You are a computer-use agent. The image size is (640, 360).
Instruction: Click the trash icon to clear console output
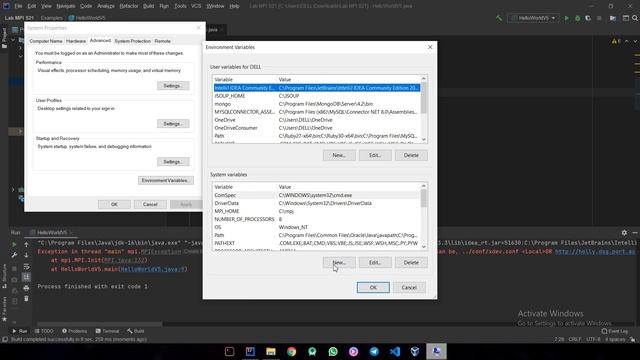(27, 299)
